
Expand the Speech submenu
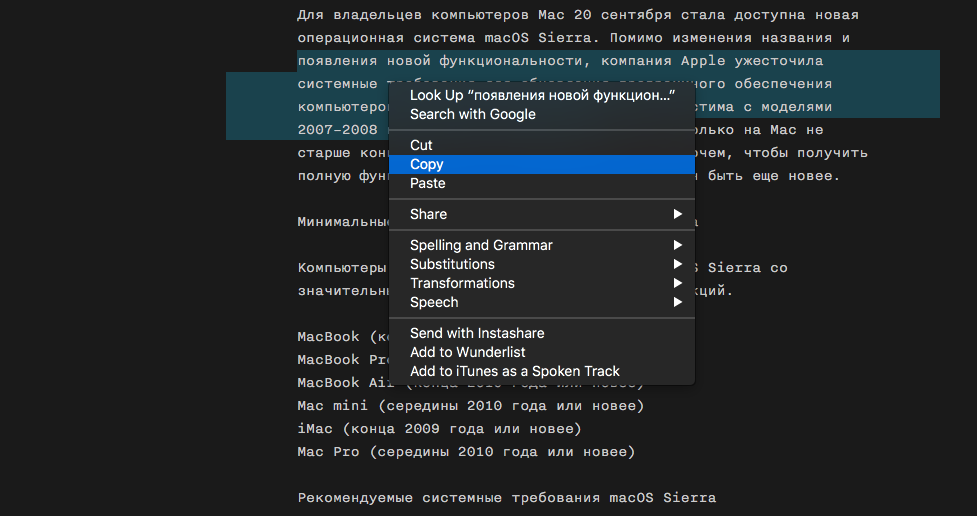(x=434, y=302)
